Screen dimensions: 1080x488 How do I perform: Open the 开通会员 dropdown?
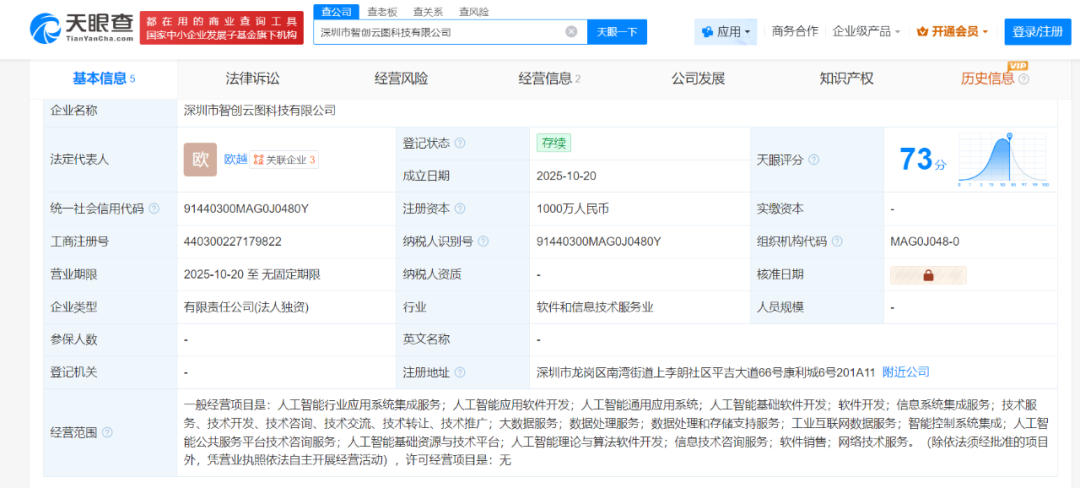click(x=952, y=32)
